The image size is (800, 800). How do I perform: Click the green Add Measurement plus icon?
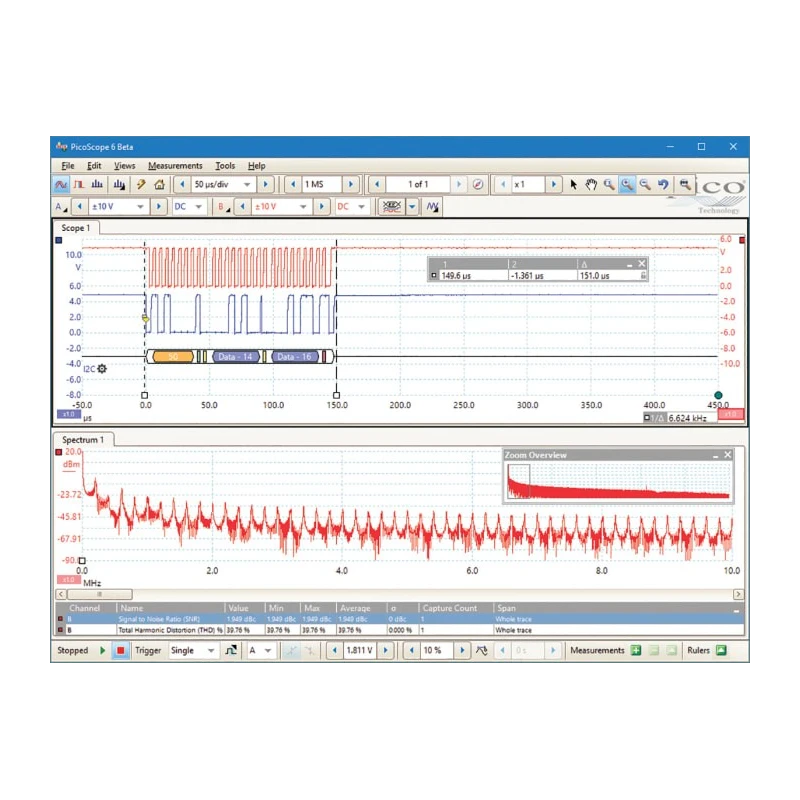pos(636,651)
